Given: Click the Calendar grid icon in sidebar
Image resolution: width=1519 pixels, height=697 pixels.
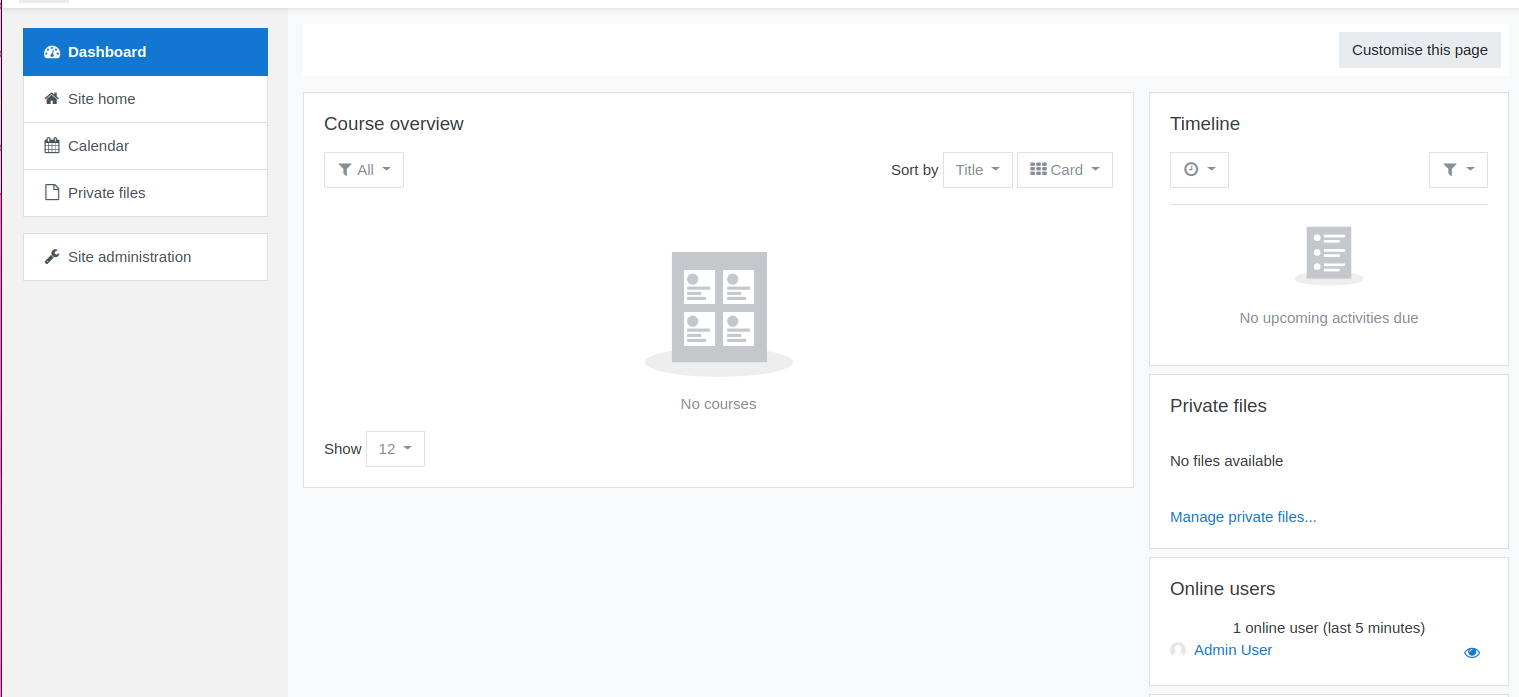Looking at the screenshot, I should coord(52,146).
